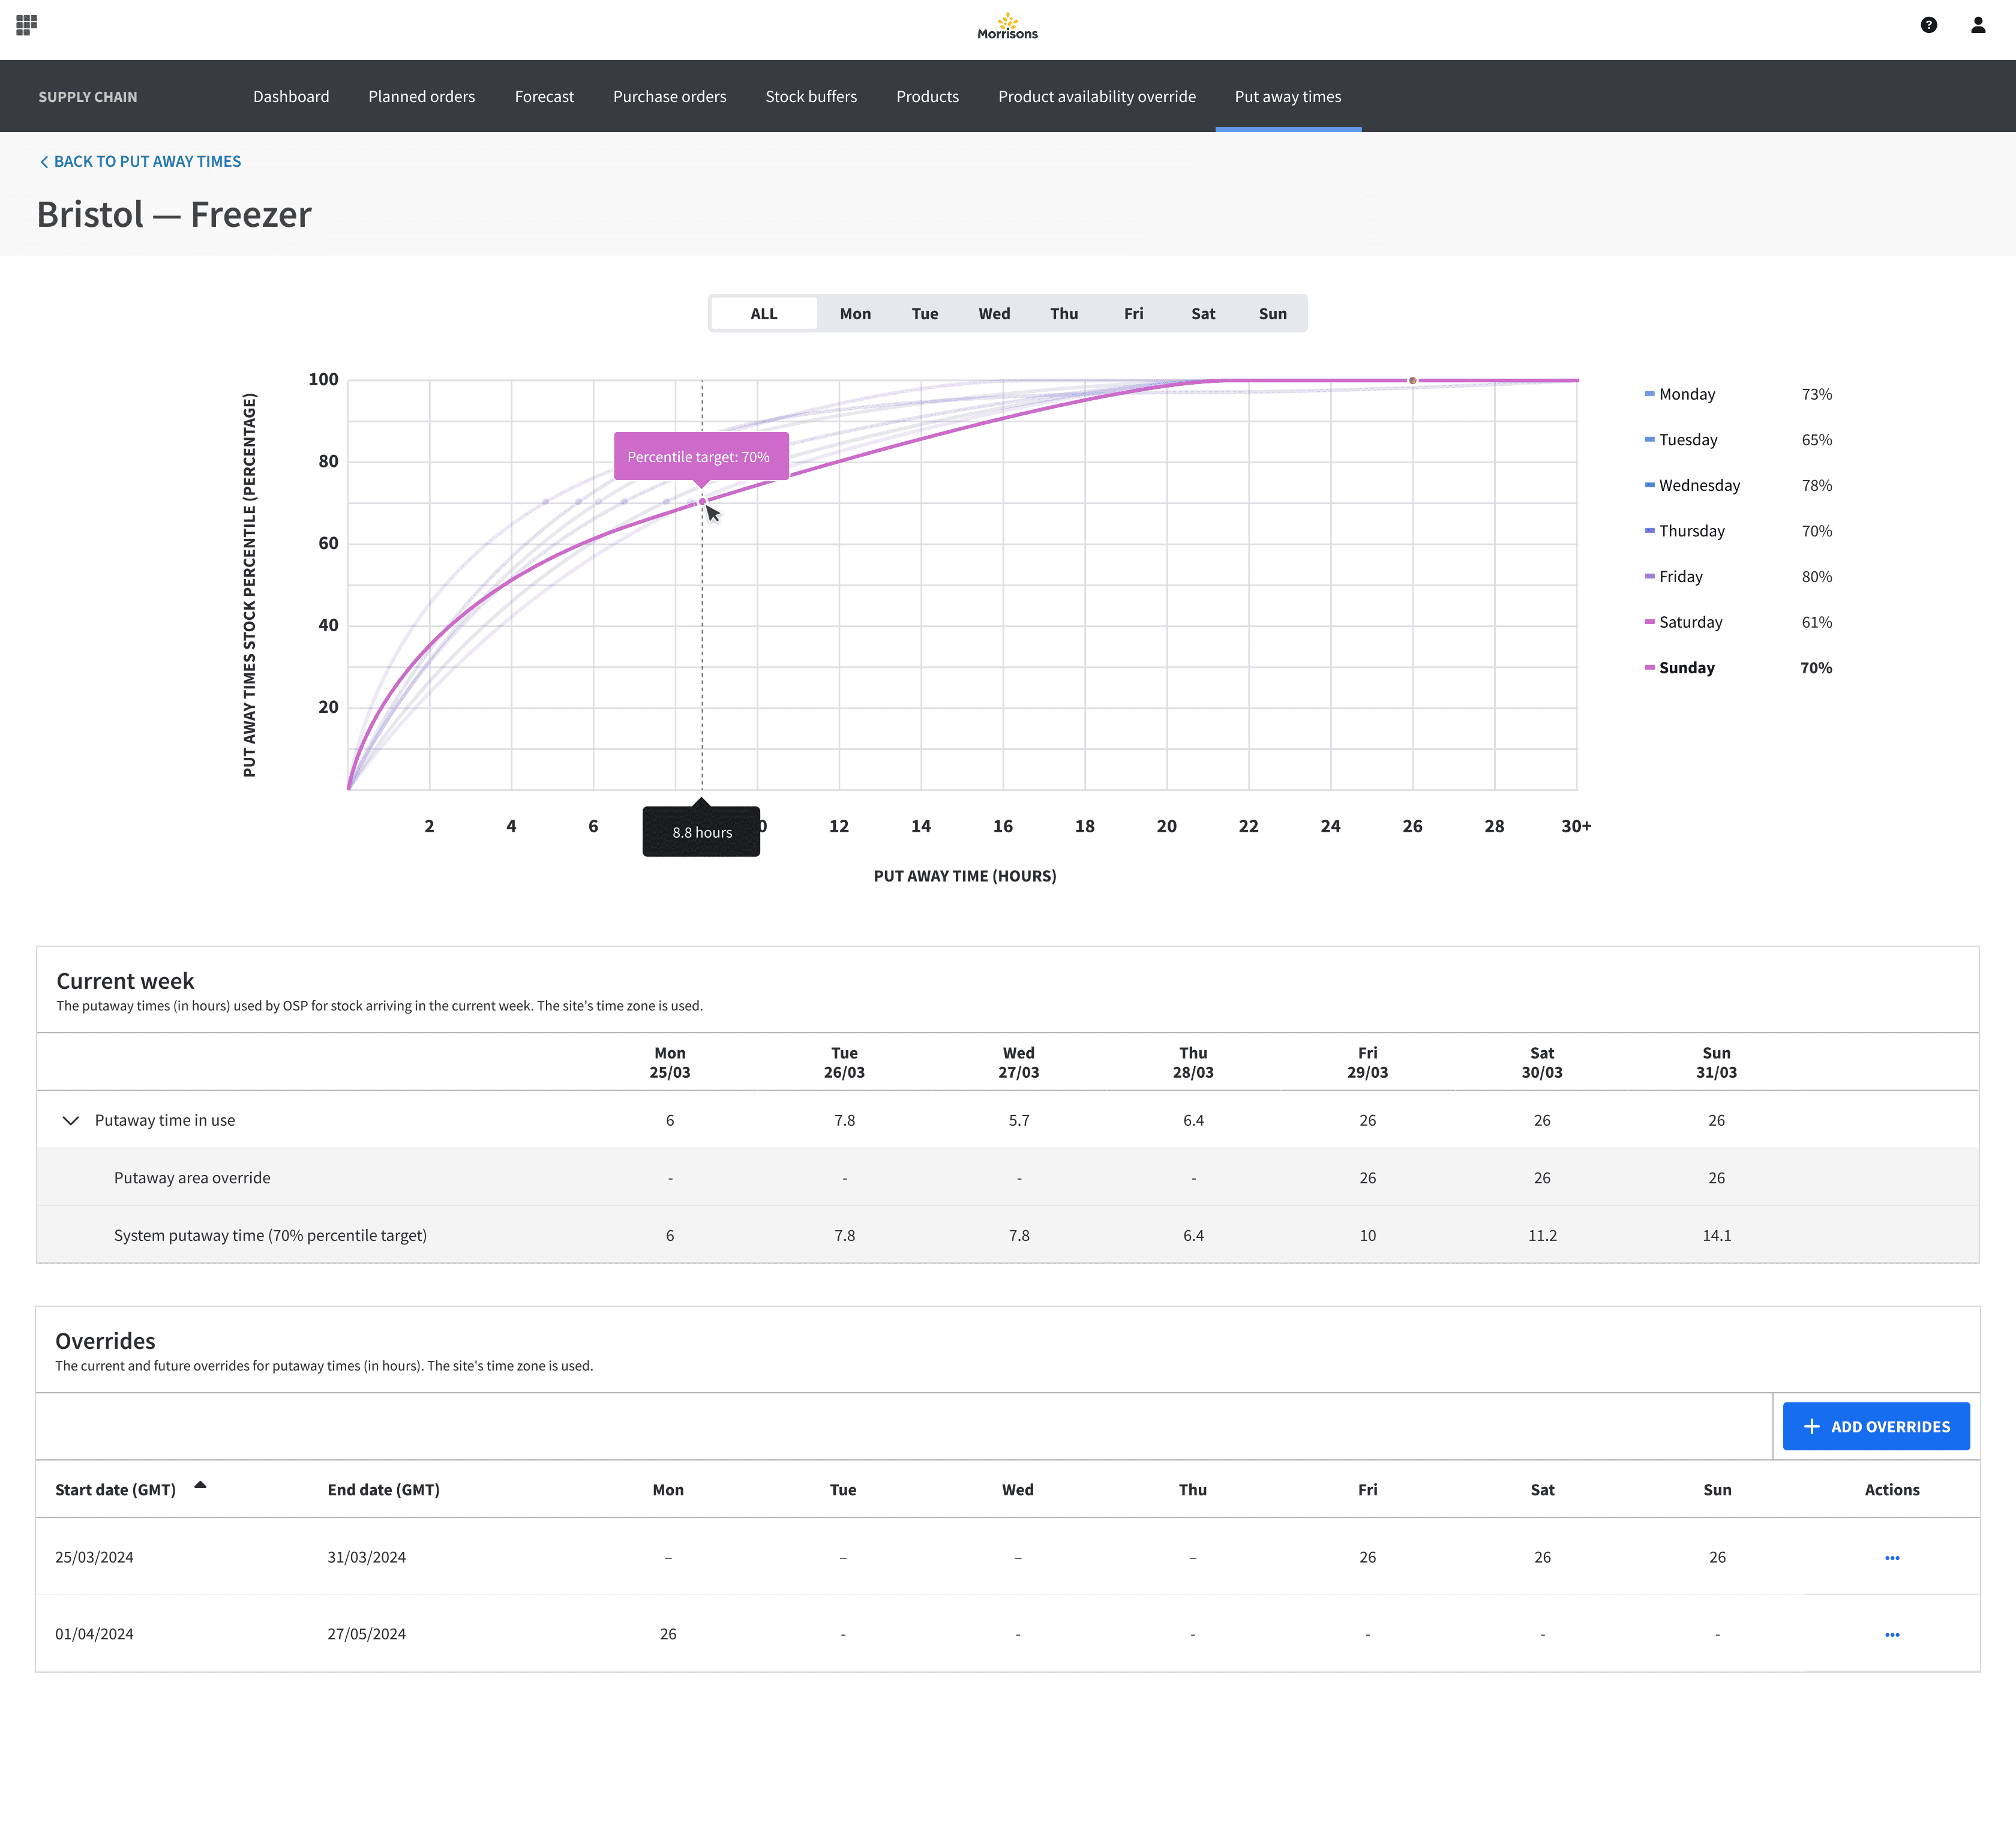Switch the chart to Fri
Viewport: 2016px width, 1841px height.
point(1133,314)
